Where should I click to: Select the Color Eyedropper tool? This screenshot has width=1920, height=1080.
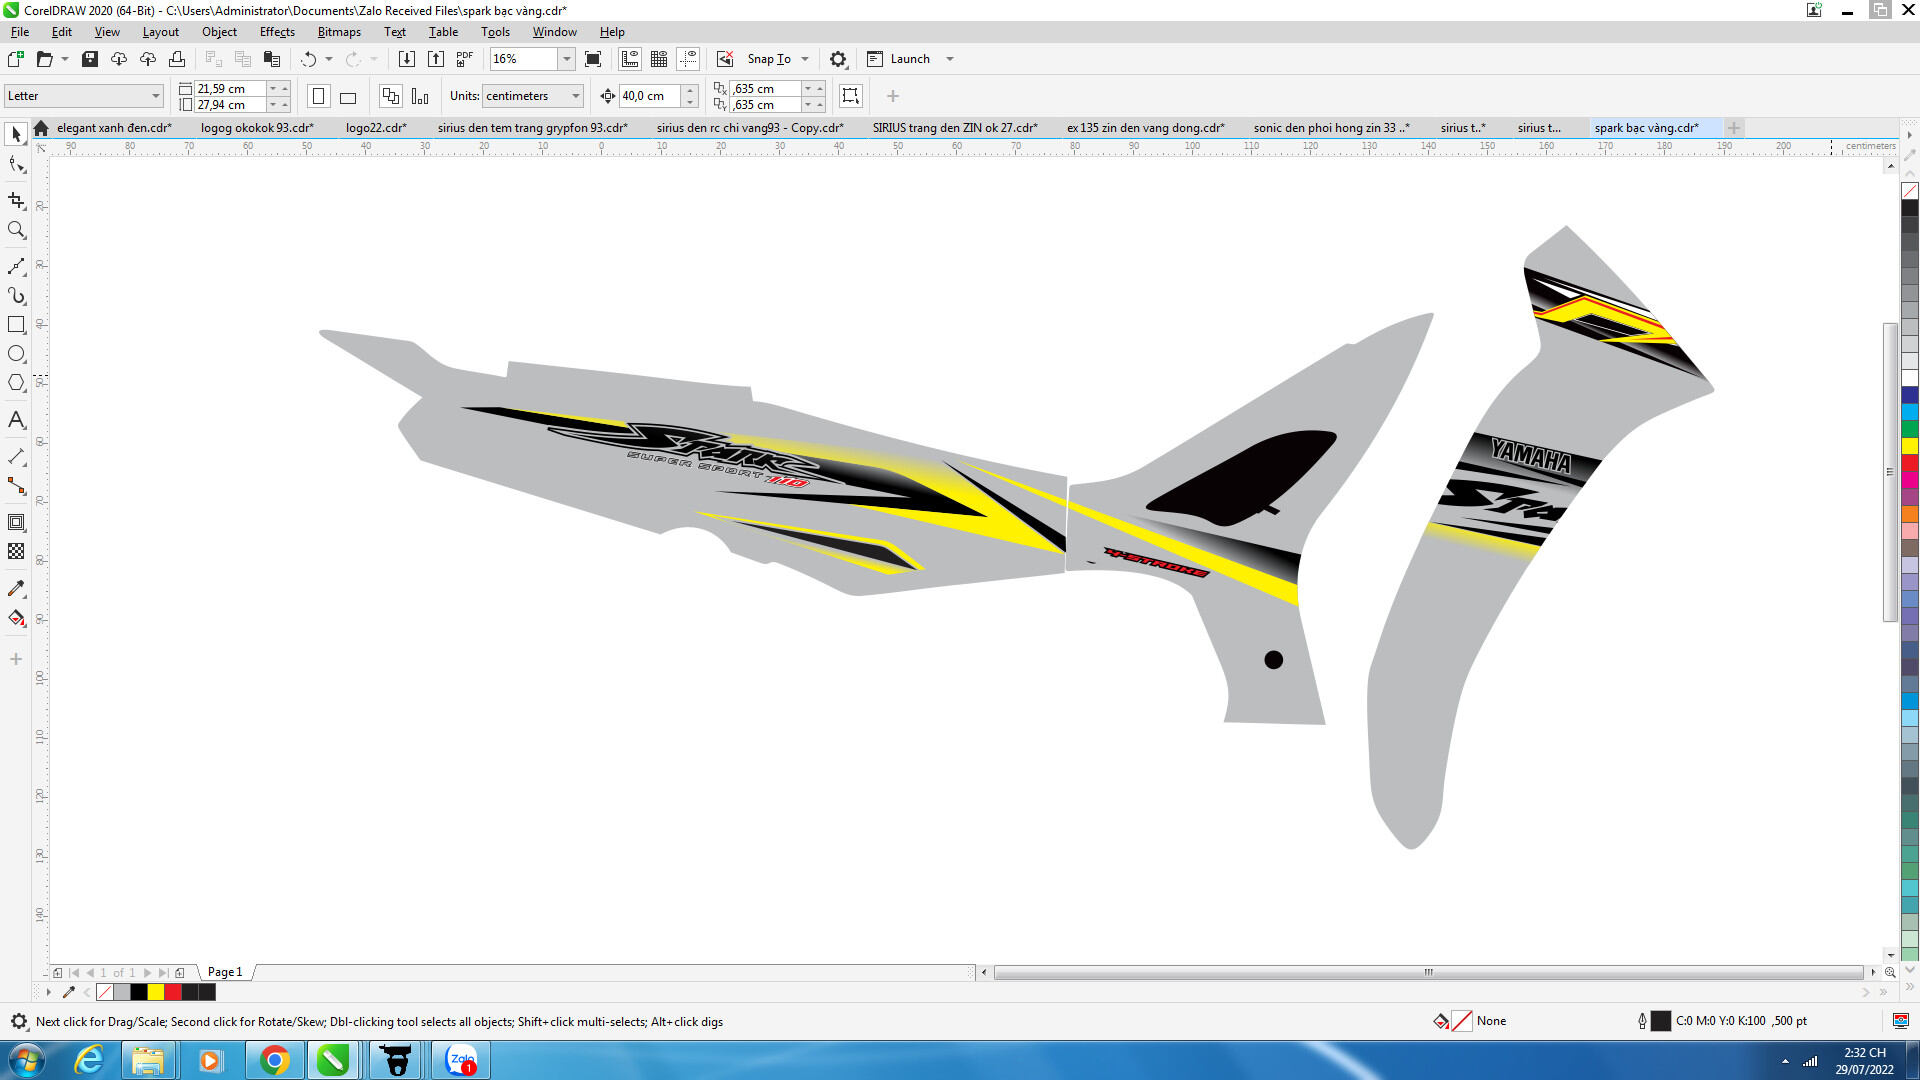coord(16,588)
